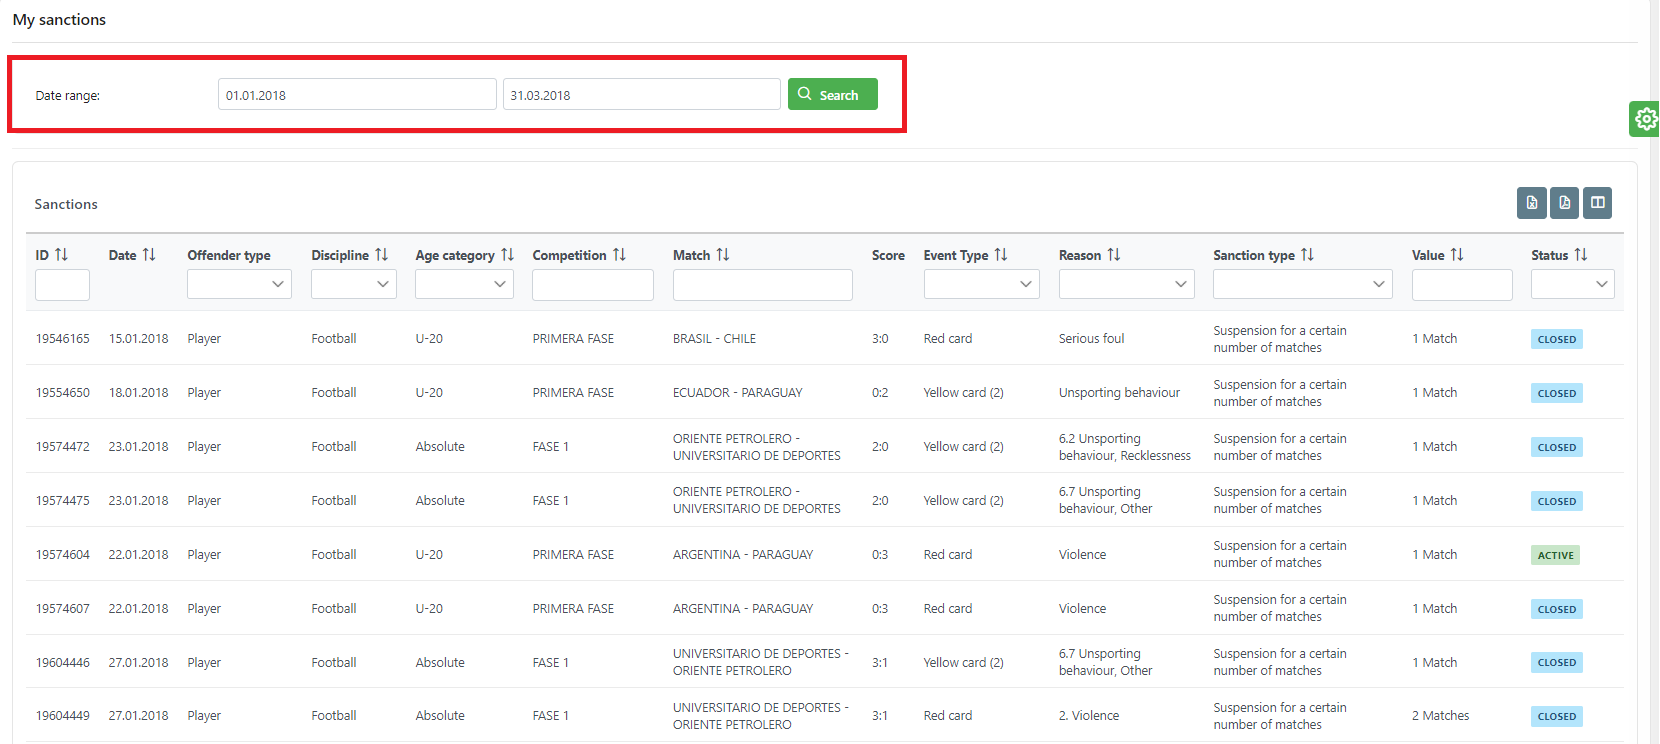
Task: Sort the table by ID column
Action: point(61,255)
